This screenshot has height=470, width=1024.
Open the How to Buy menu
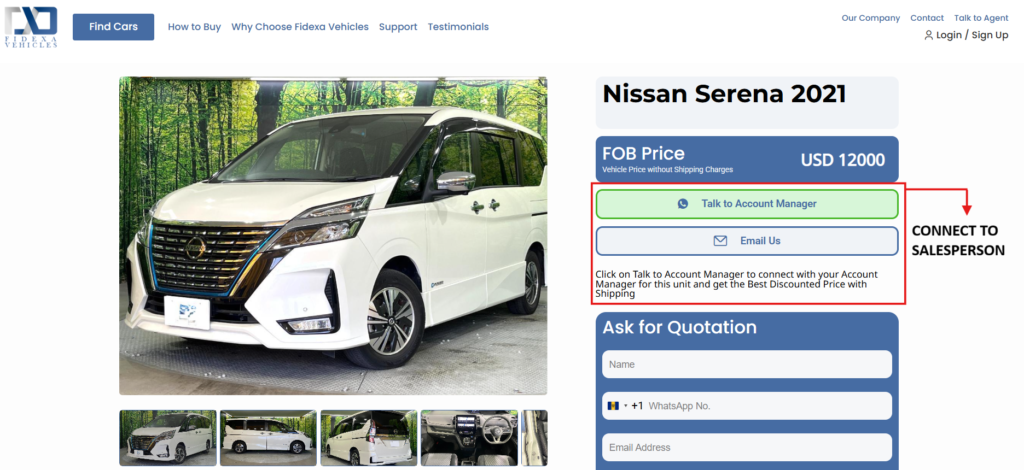[x=194, y=27]
